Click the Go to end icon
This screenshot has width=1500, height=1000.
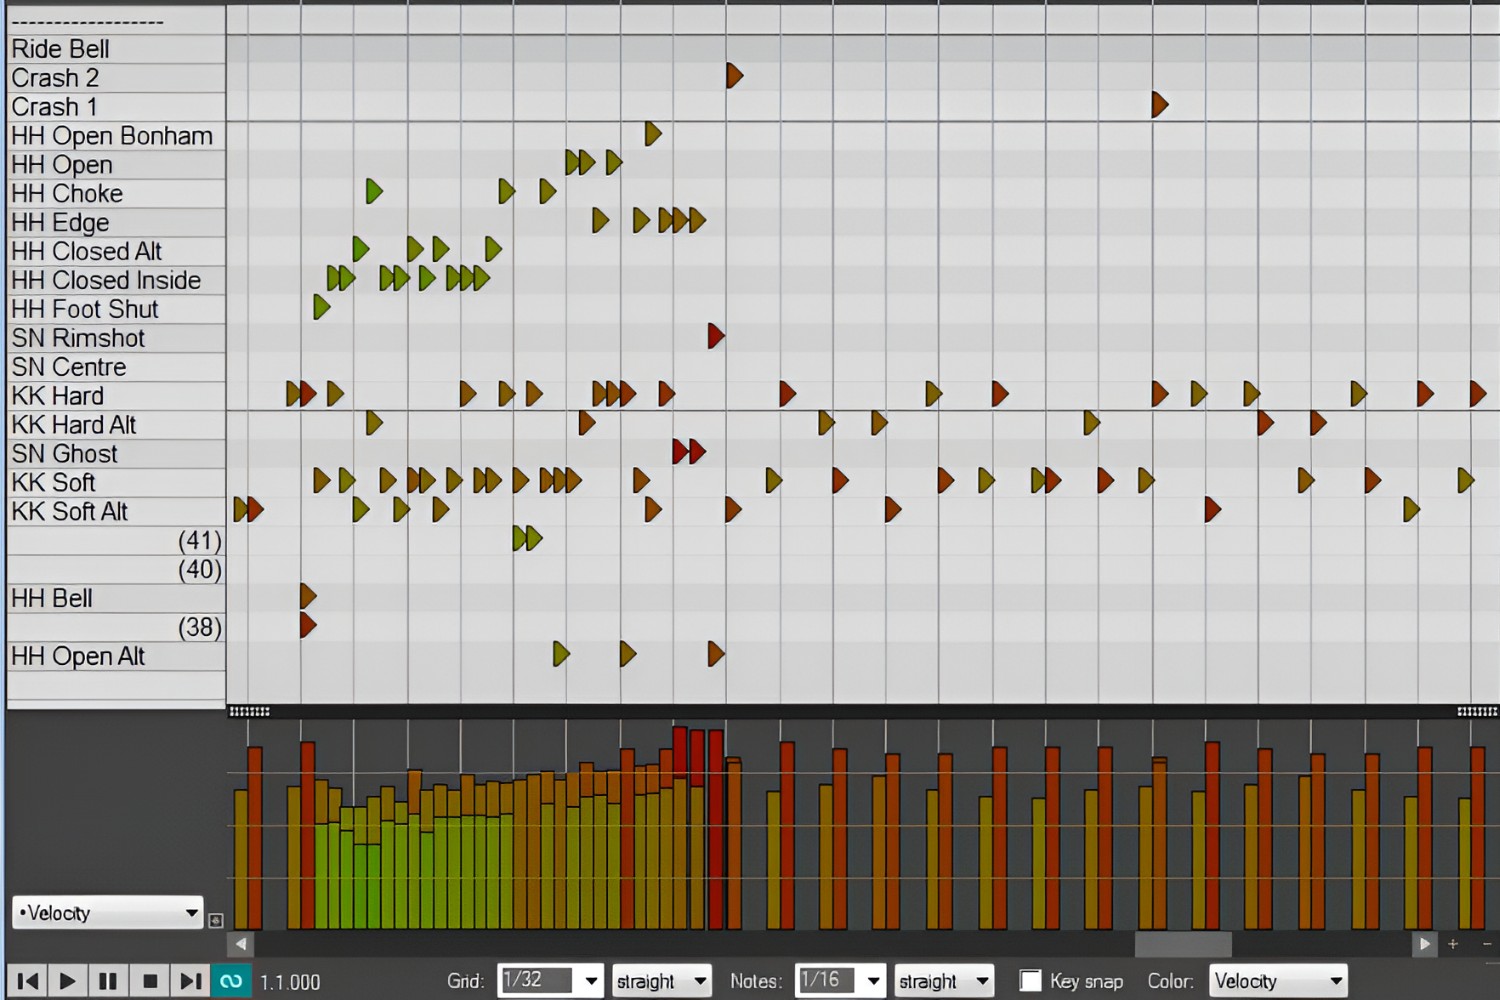click(190, 980)
